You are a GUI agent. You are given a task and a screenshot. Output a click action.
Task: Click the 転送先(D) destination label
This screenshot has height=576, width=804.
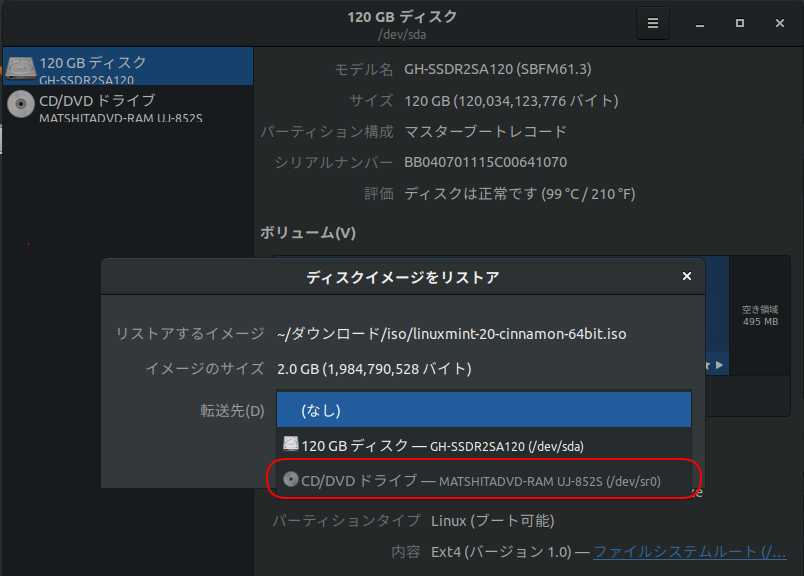[232, 411]
